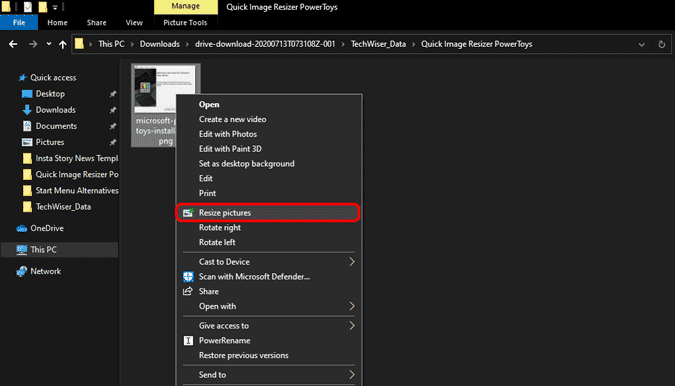Click Downloads in the breadcrumb path

click(x=160, y=44)
